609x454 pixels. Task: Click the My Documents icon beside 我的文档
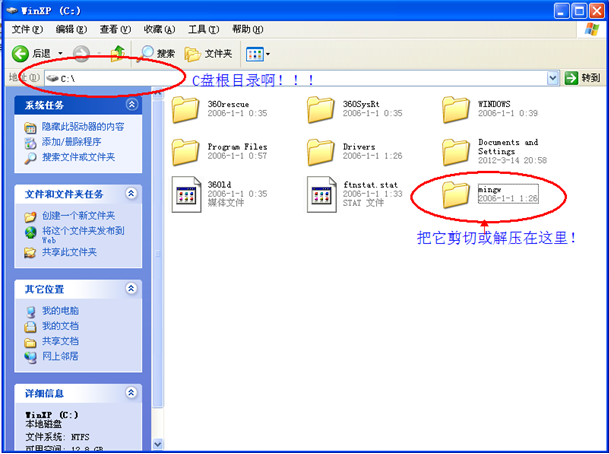pos(30,327)
